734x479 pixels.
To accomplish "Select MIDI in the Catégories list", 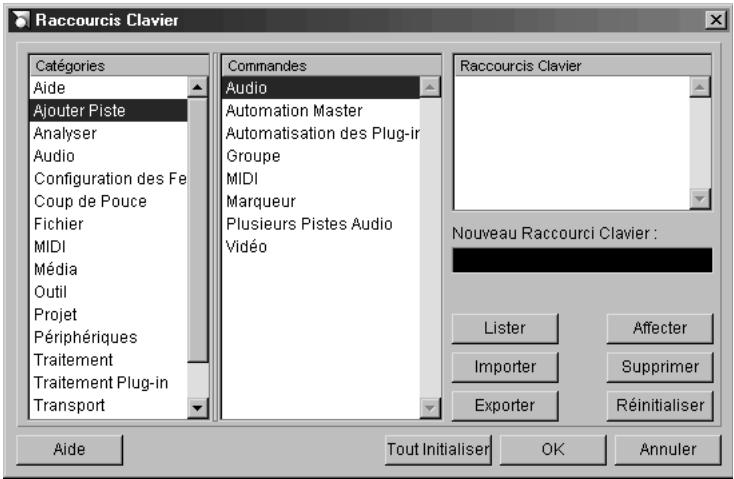I will click(x=109, y=247).
